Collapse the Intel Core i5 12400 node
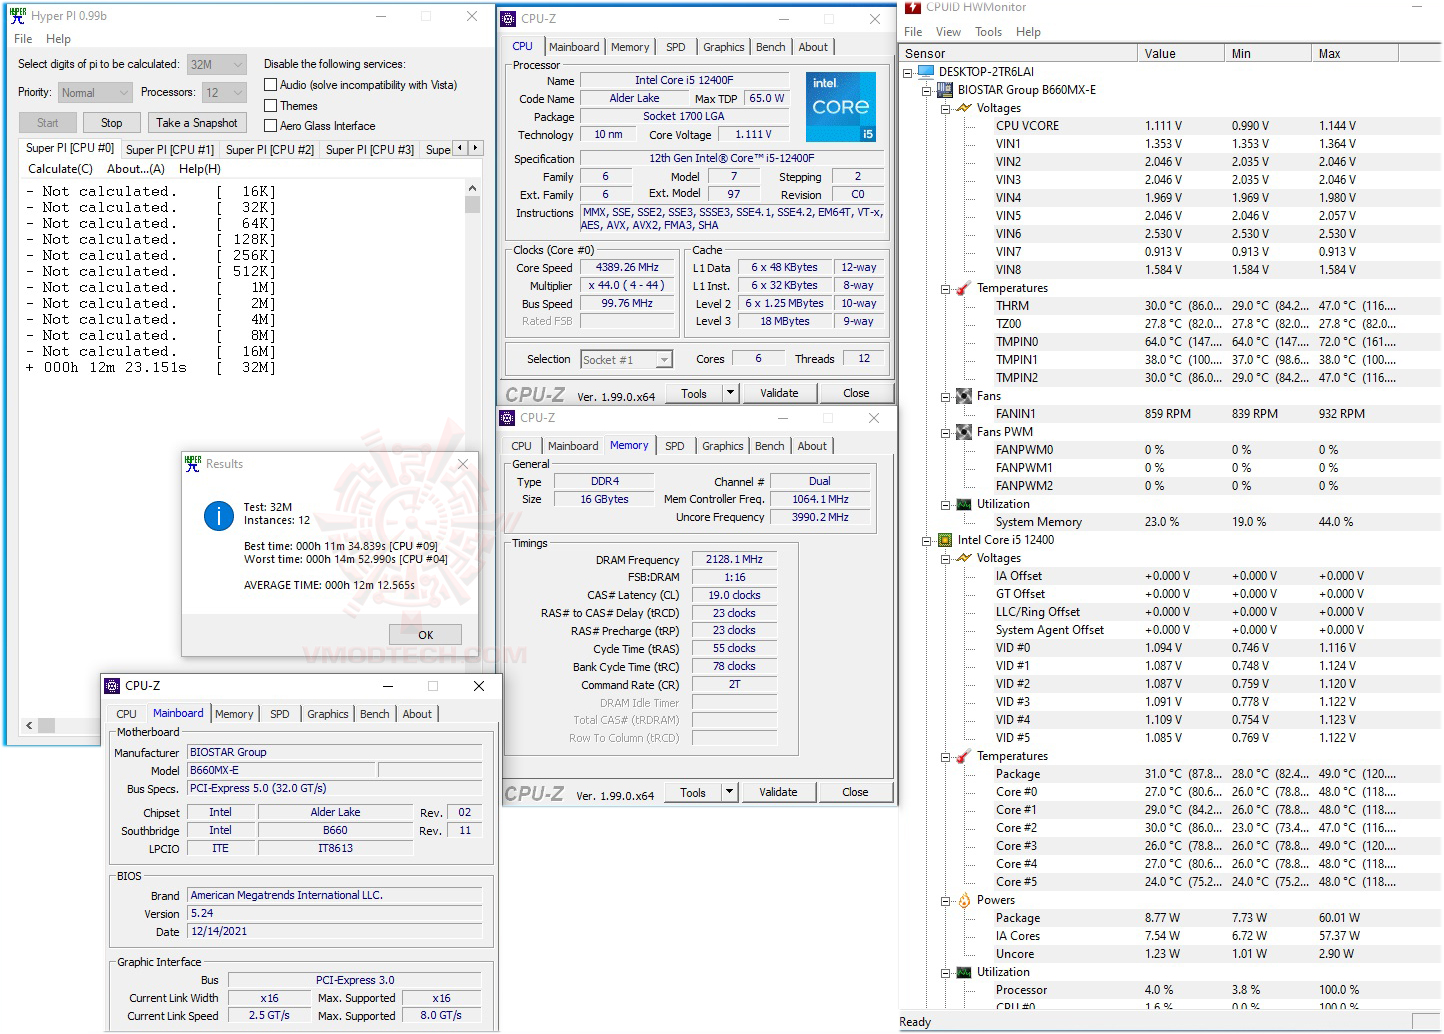Image resolution: width=1444 pixels, height=1034 pixels. click(926, 540)
